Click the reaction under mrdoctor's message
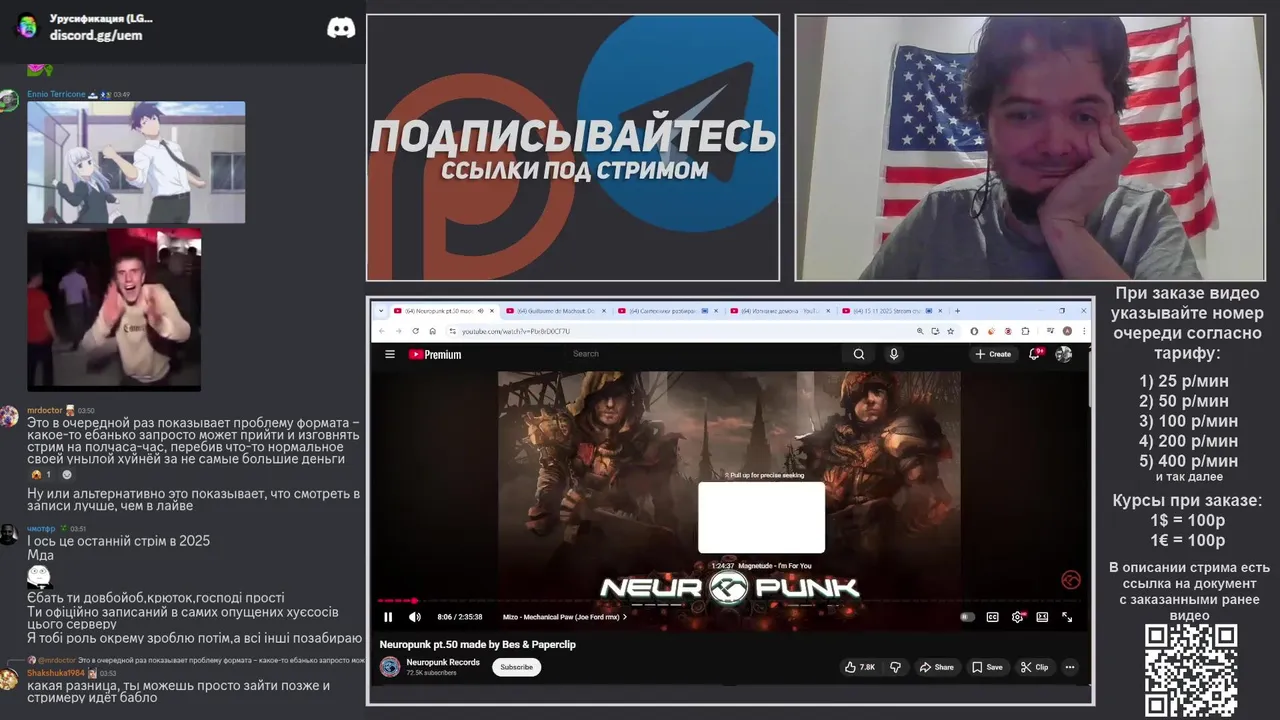 (x=41, y=474)
